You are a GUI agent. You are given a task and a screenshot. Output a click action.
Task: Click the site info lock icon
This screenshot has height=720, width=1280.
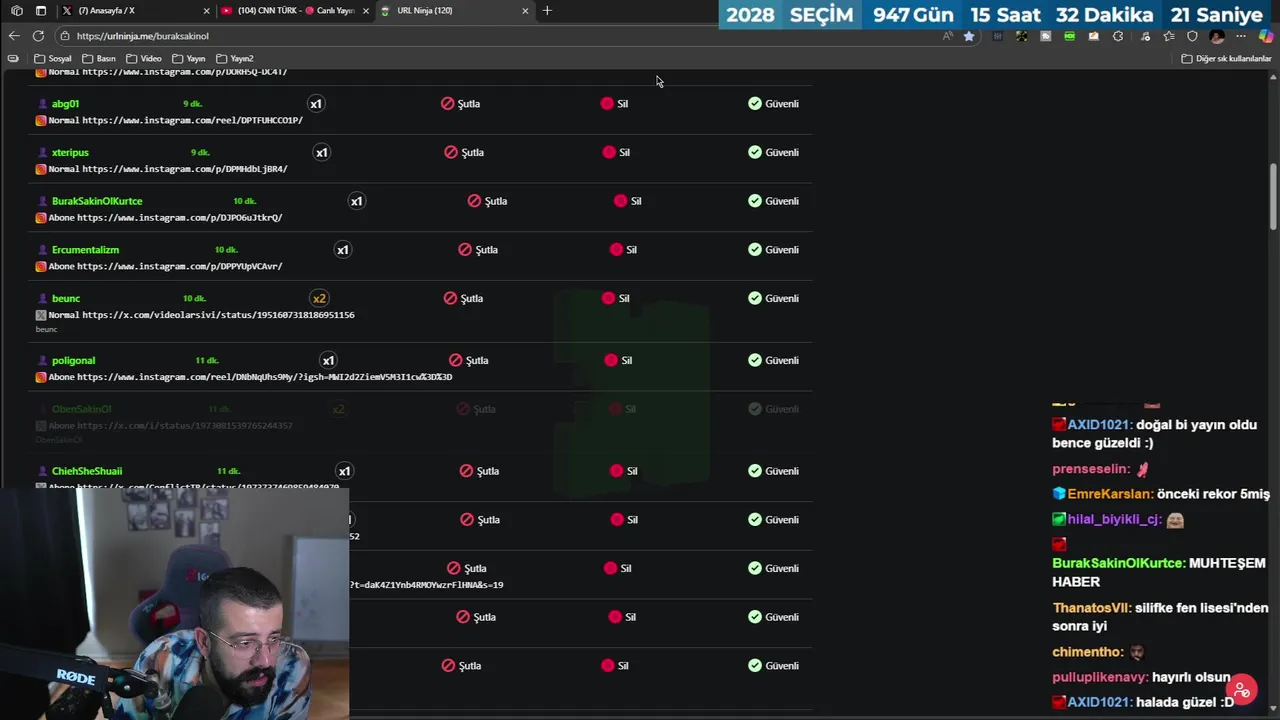point(64,36)
